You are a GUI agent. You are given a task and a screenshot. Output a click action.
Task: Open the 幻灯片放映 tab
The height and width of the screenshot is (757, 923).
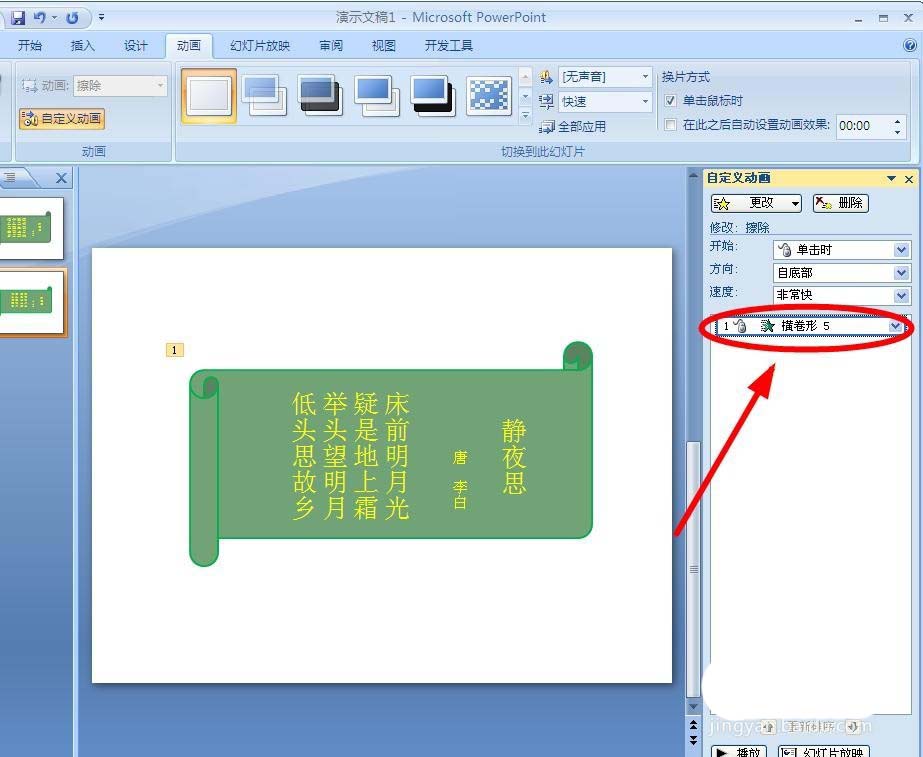(x=260, y=45)
